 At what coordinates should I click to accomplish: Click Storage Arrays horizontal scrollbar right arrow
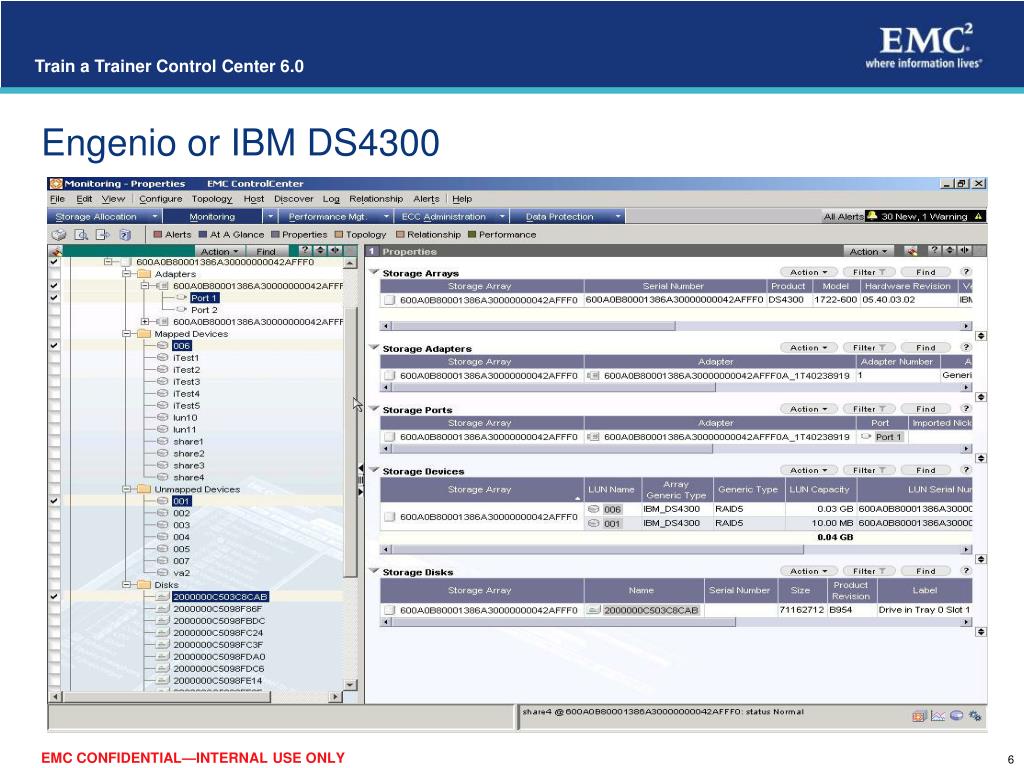(x=967, y=326)
